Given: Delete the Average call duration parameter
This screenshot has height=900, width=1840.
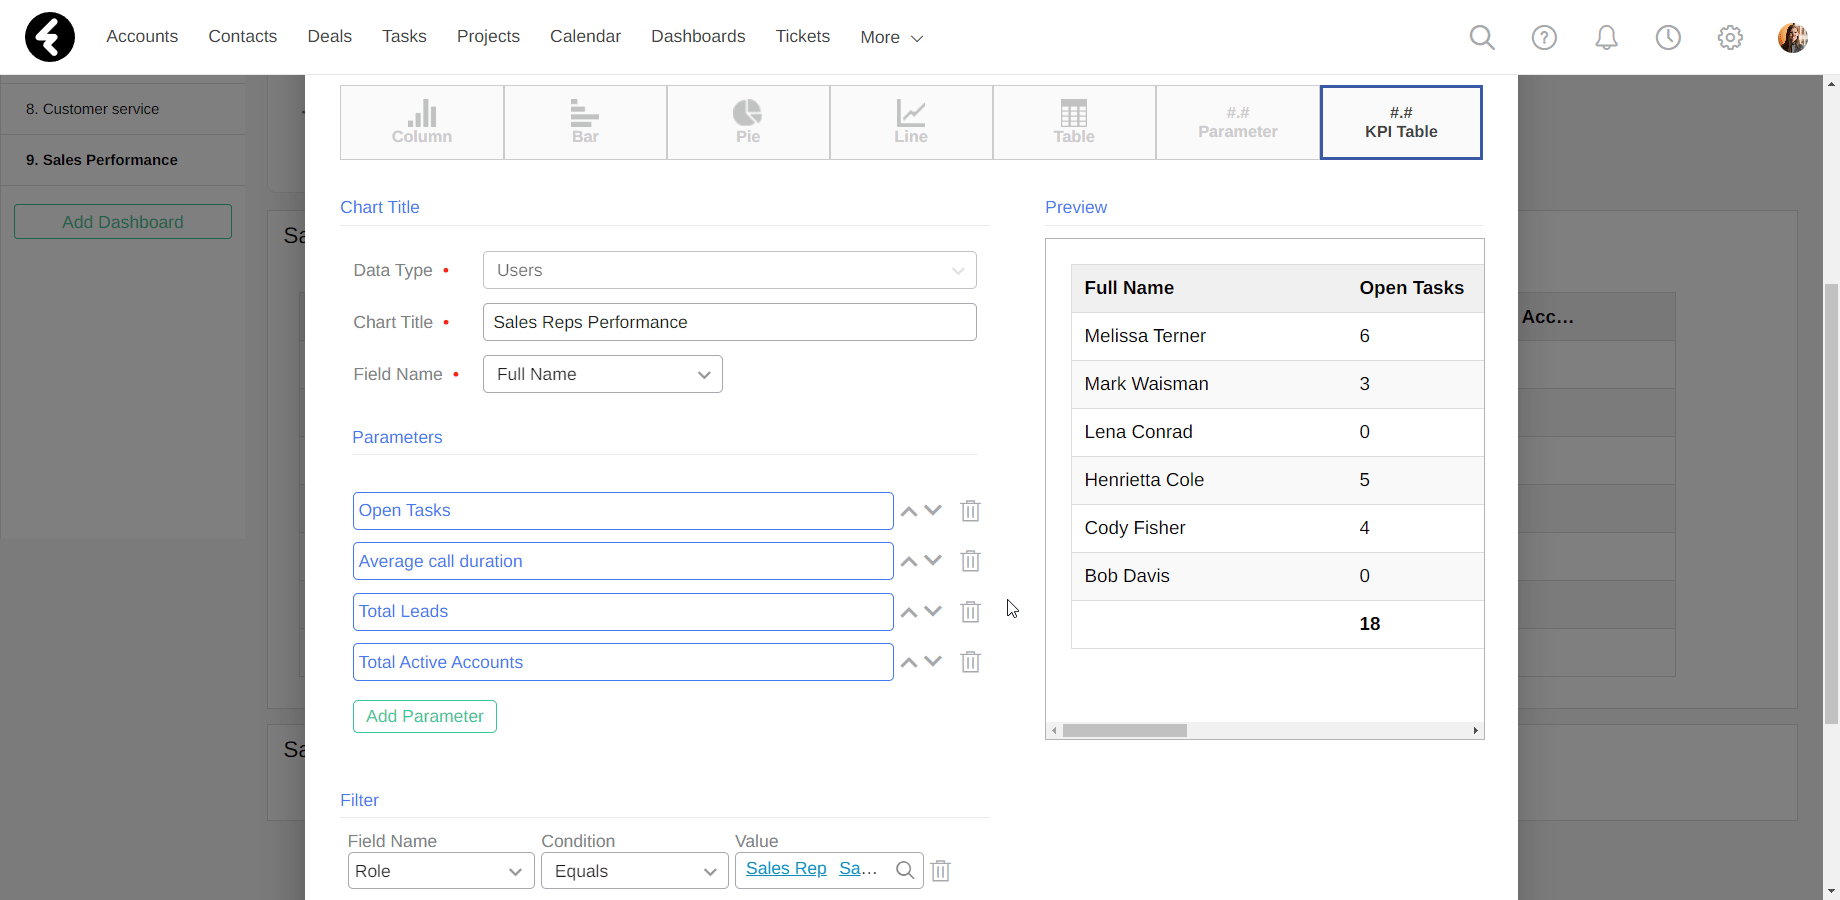Looking at the screenshot, I should [970, 561].
